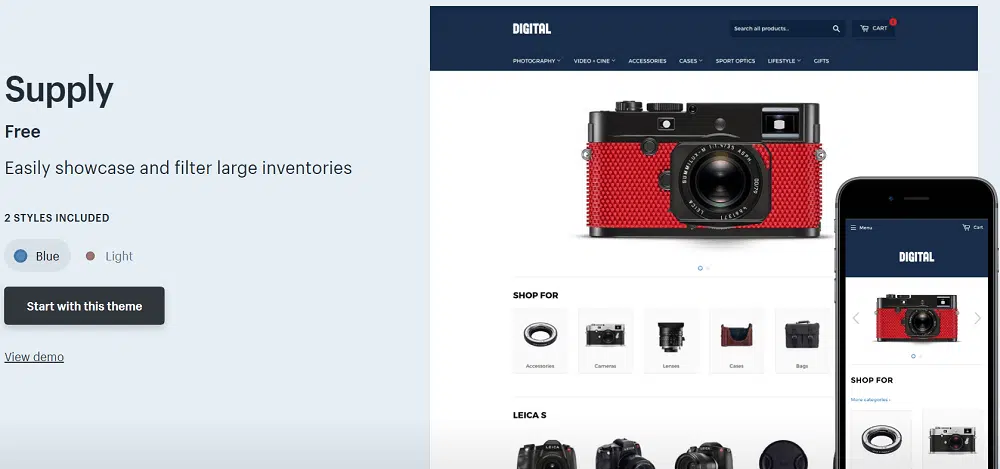Click the Search all products field
Viewport: 1000px width, 469px height.
tap(779, 29)
